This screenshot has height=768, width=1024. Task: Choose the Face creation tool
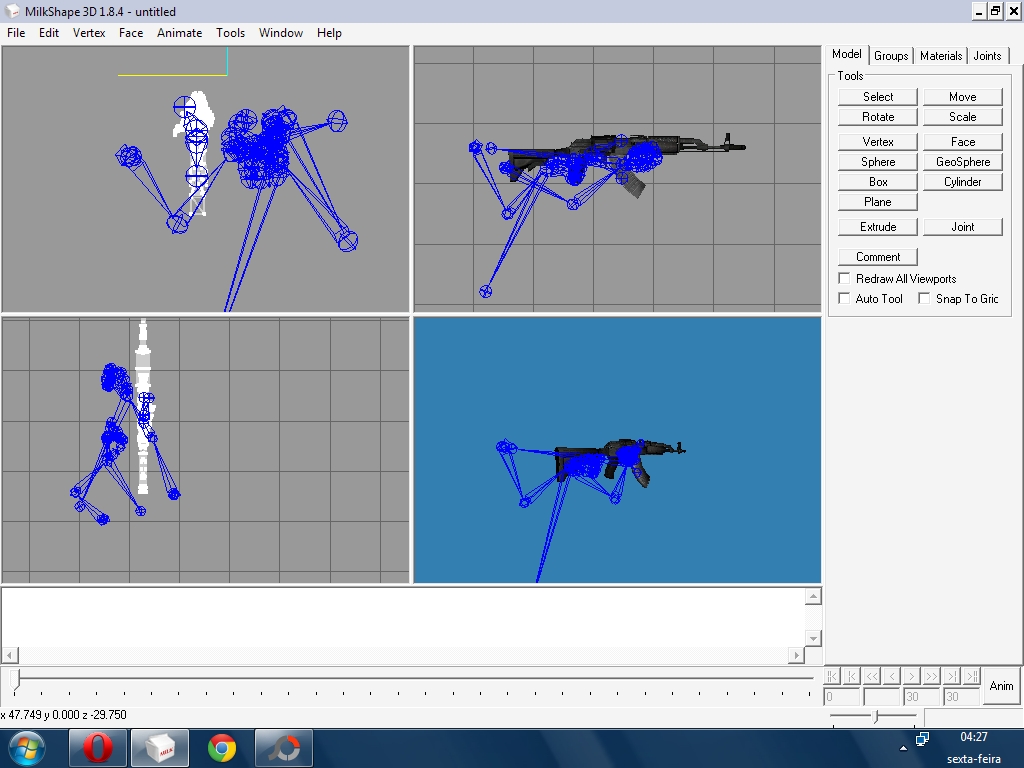tap(963, 142)
